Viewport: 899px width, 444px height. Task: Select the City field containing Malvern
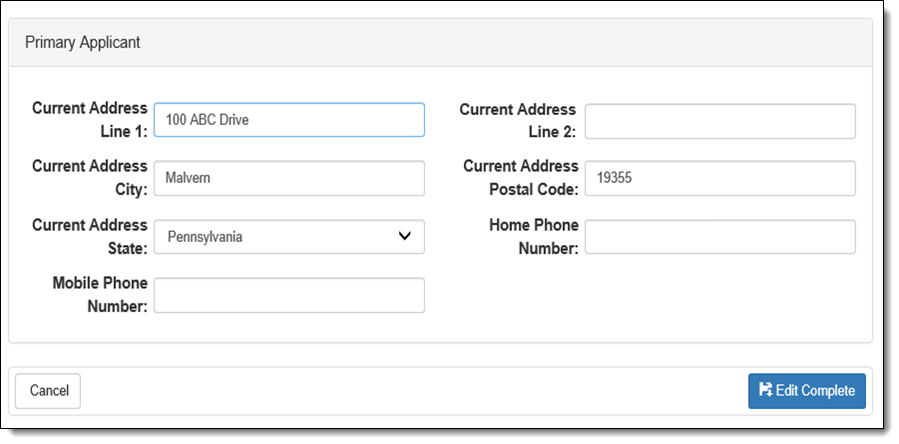pos(290,178)
